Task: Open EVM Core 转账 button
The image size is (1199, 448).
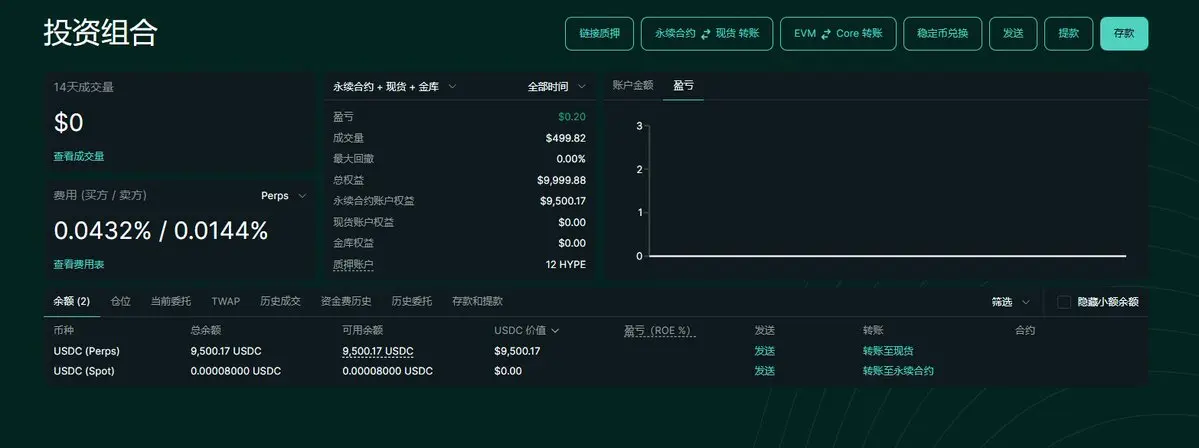Action: coord(838,34)
